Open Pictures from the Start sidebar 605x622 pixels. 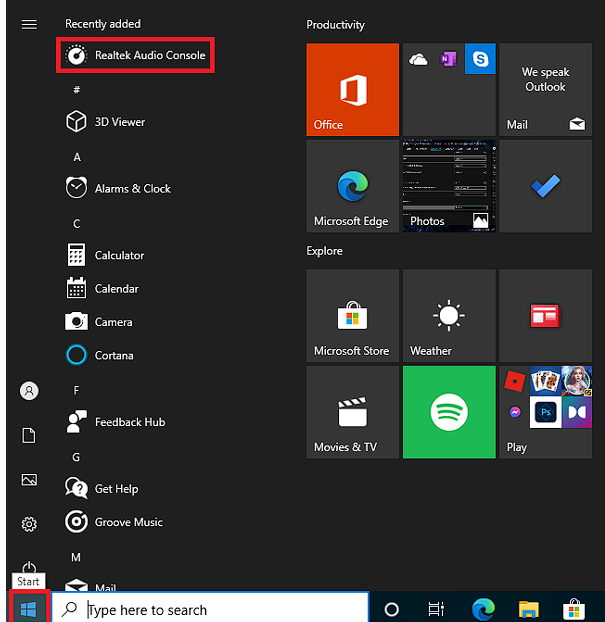click(x=29, y=480)
